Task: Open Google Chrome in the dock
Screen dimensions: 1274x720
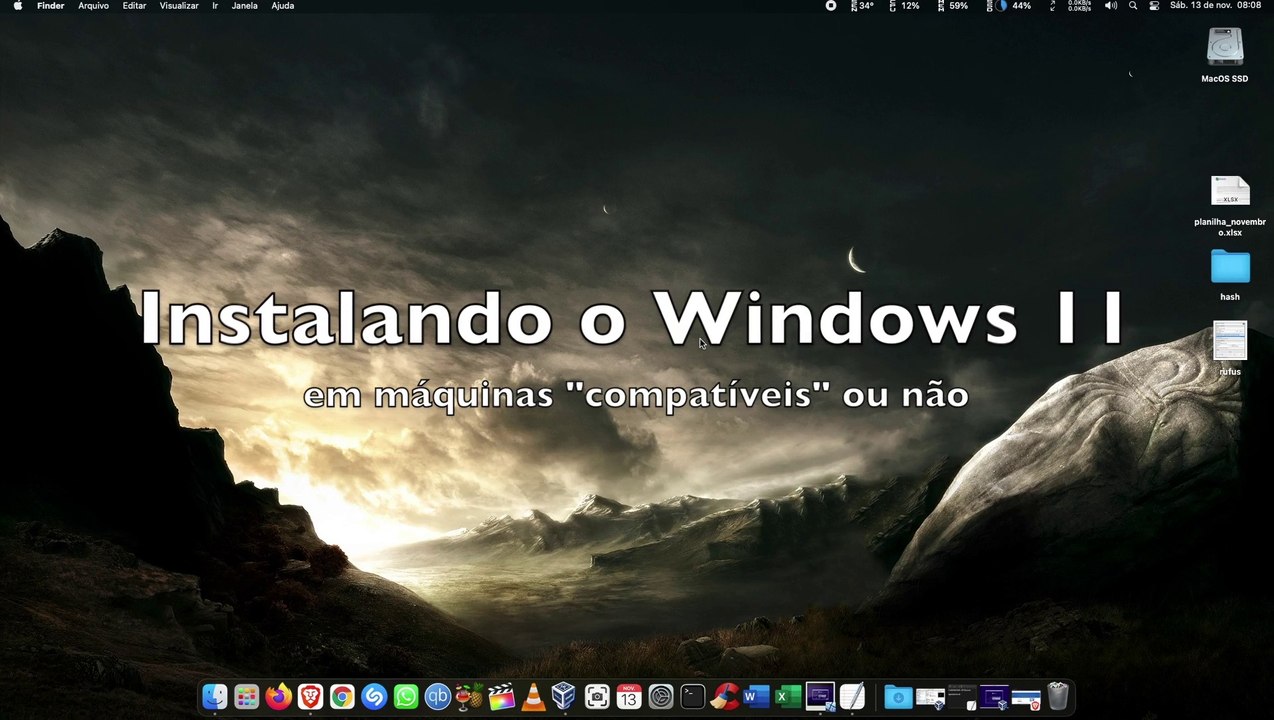Action: (x=342, y=696)
